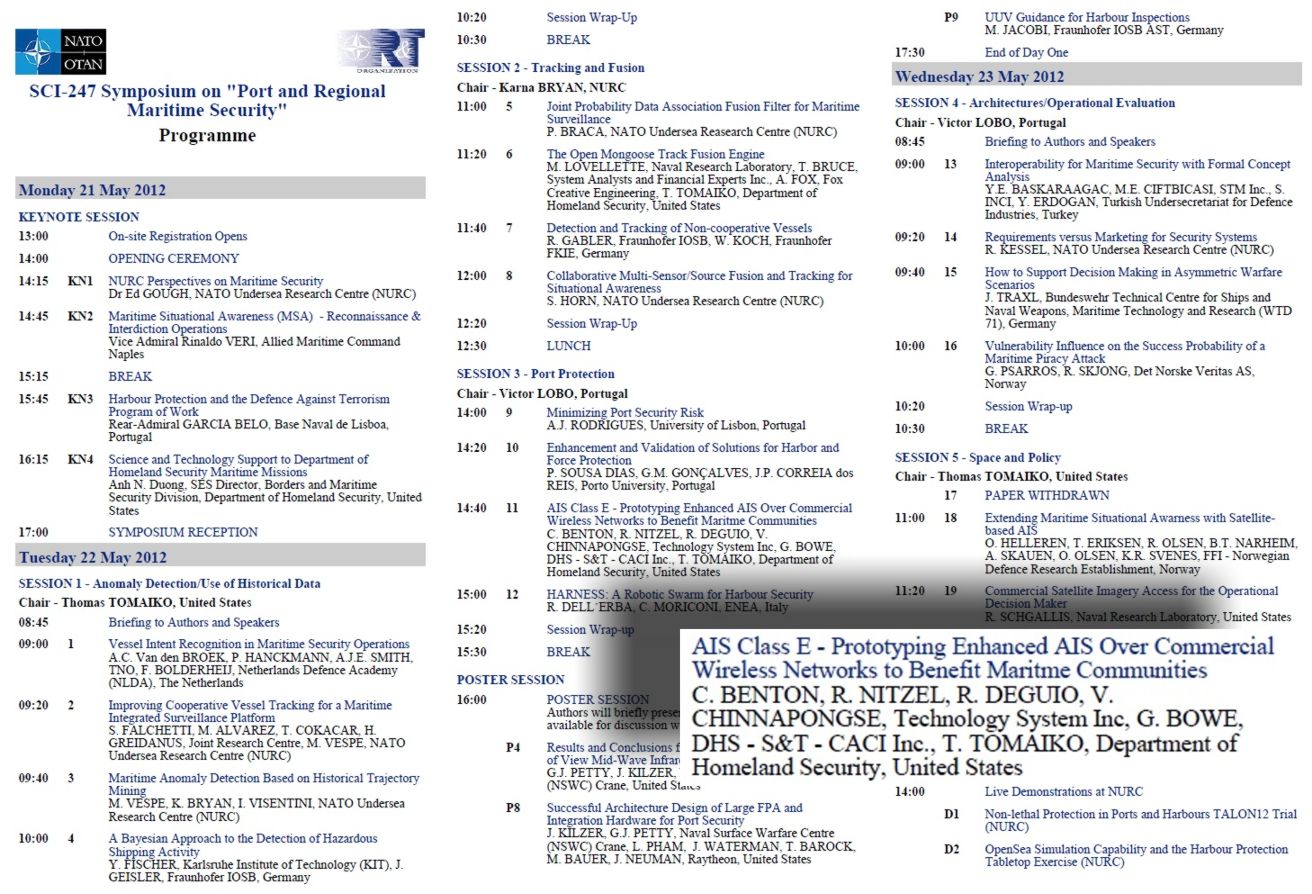Select the 'KEYNOTE SESSION' heading
Screen dimensions: 1312x894
click(x=79, y=217)
